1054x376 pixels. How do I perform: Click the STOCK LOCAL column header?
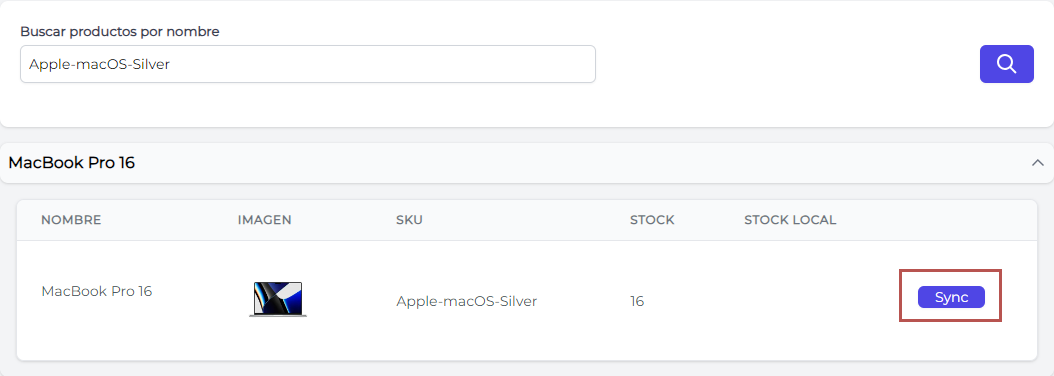point(790,220)
